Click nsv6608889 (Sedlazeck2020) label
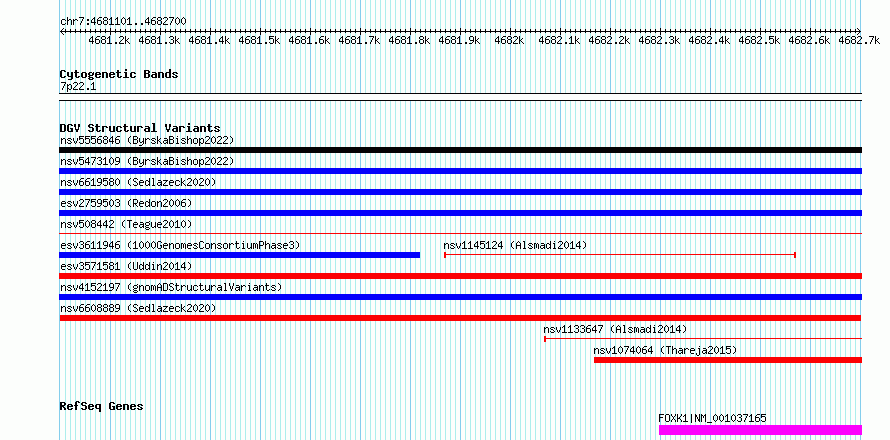The height and width of the screenshot is (440, 890). tap(138, 308)
